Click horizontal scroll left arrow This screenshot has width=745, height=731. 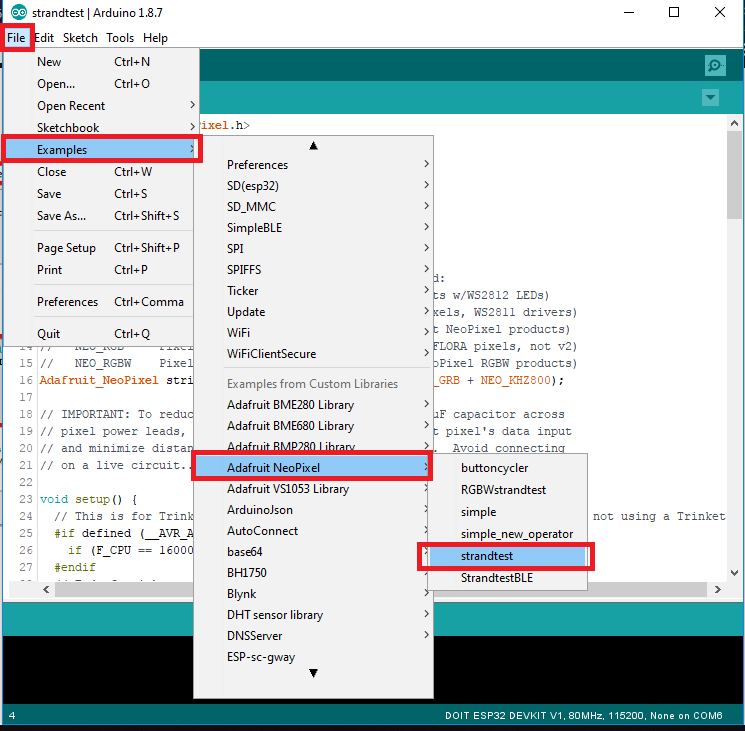[46, 589]
